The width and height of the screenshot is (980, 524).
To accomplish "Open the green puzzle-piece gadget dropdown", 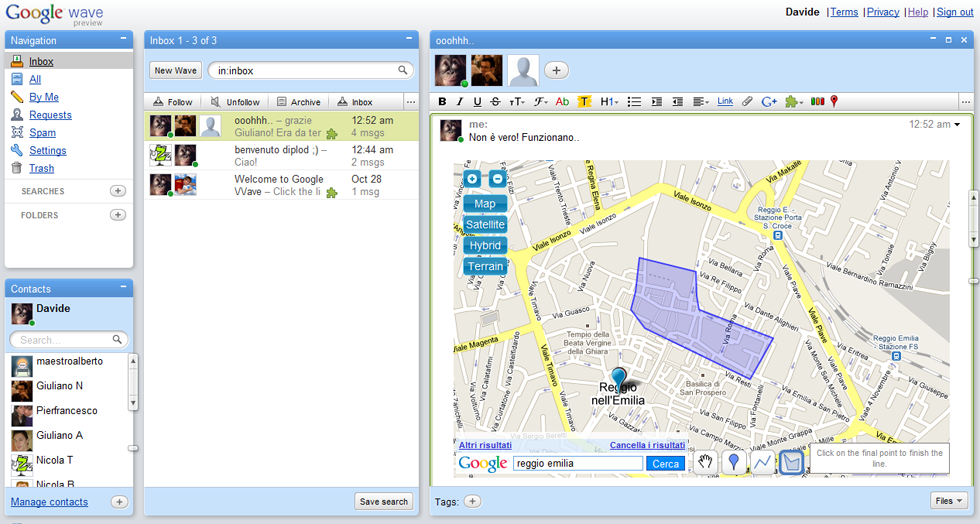I will point(794,101).
